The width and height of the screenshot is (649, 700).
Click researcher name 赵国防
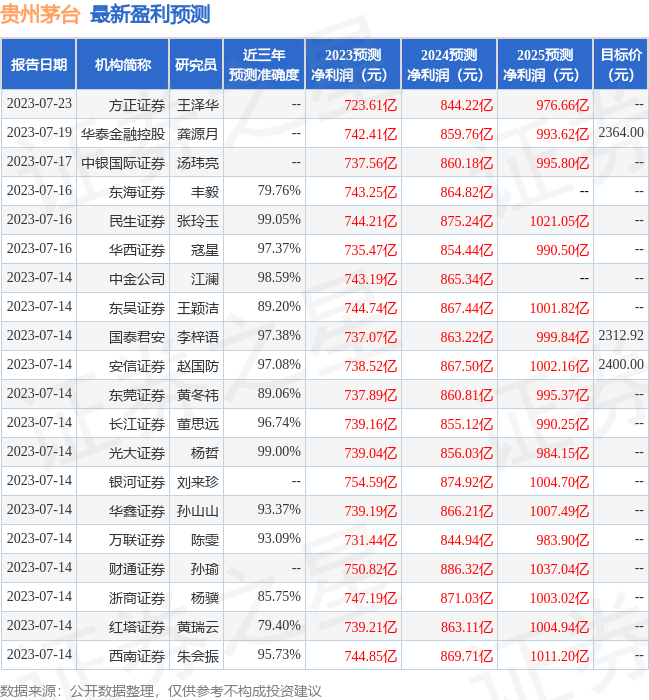(198, 367)
